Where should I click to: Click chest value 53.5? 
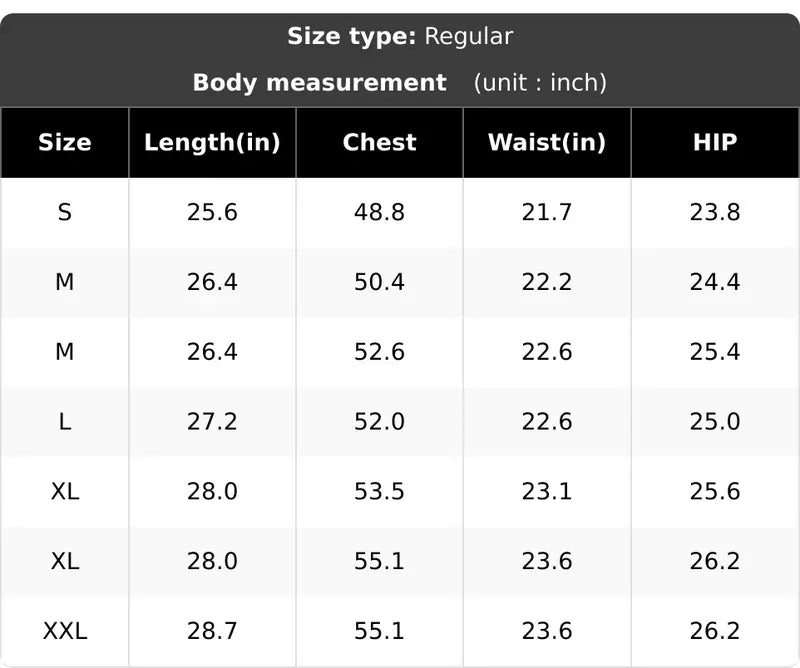click(380, 491)
